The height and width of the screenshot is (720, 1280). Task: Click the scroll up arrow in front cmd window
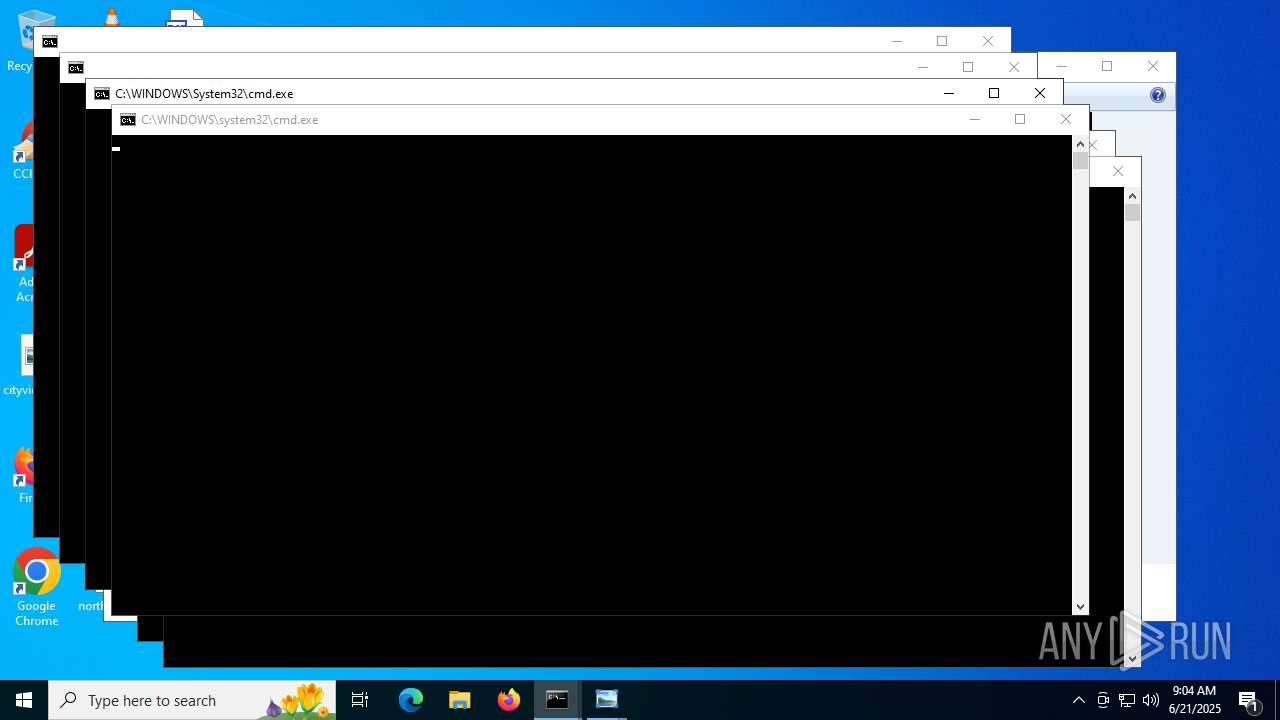pos(1080,144)
